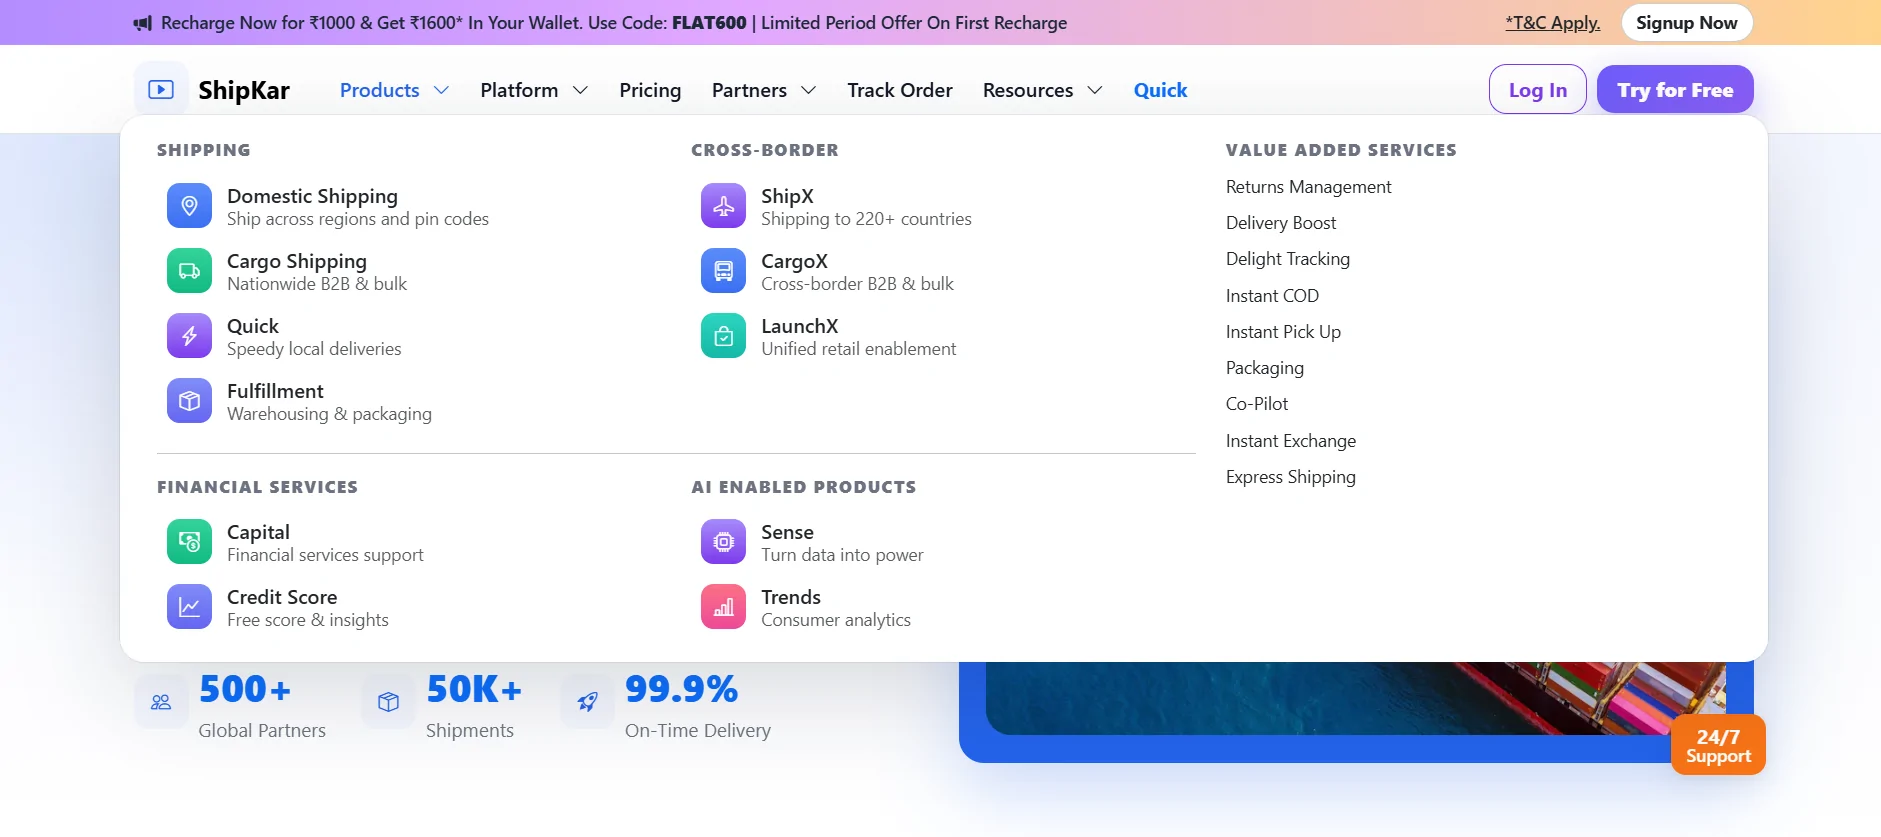Click the ShipX airplane icon
Image resolution: width=1881 pixels, height=837 pixels.
pyautogui.click(x=723, y=206)
